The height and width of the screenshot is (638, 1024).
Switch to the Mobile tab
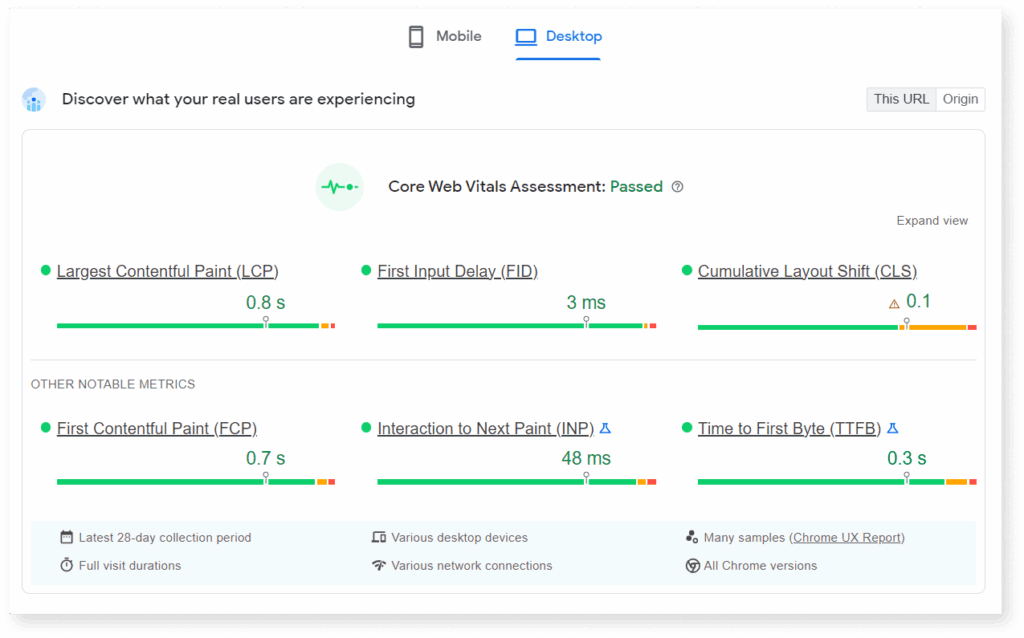(x=443, y=35)
